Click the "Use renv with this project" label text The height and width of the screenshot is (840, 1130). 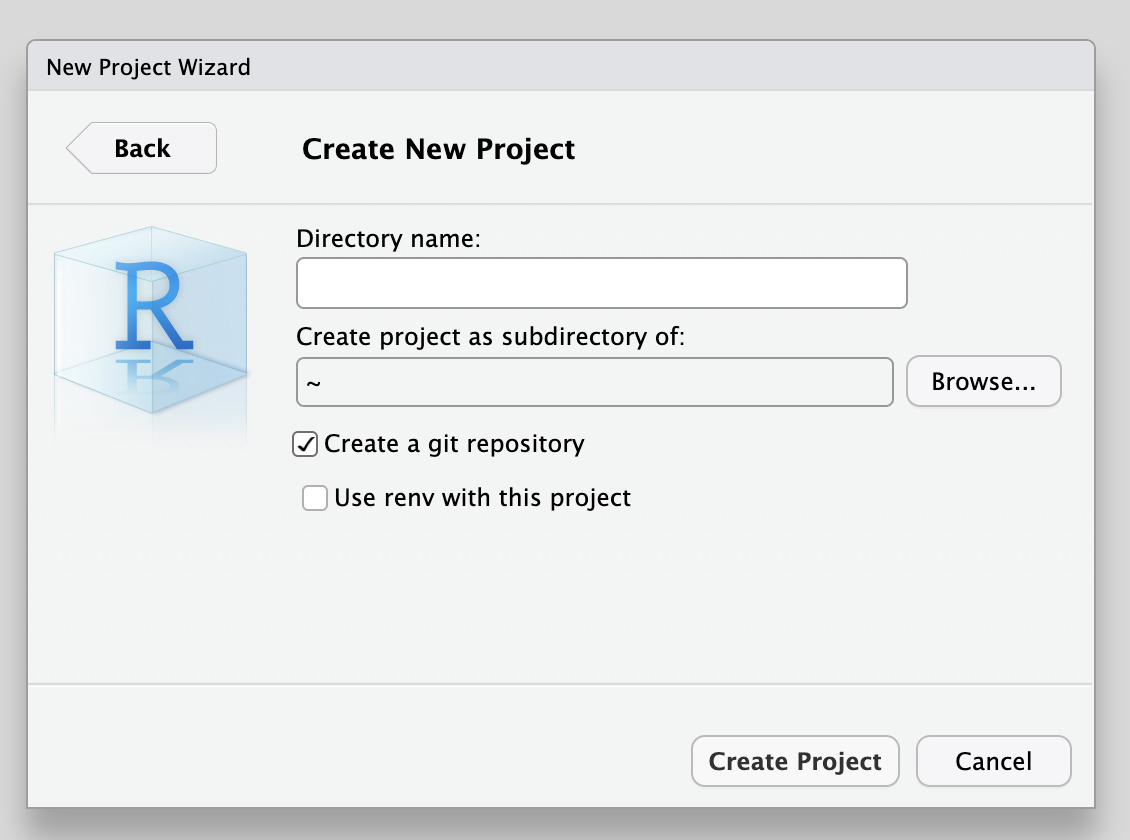(482, 498)
